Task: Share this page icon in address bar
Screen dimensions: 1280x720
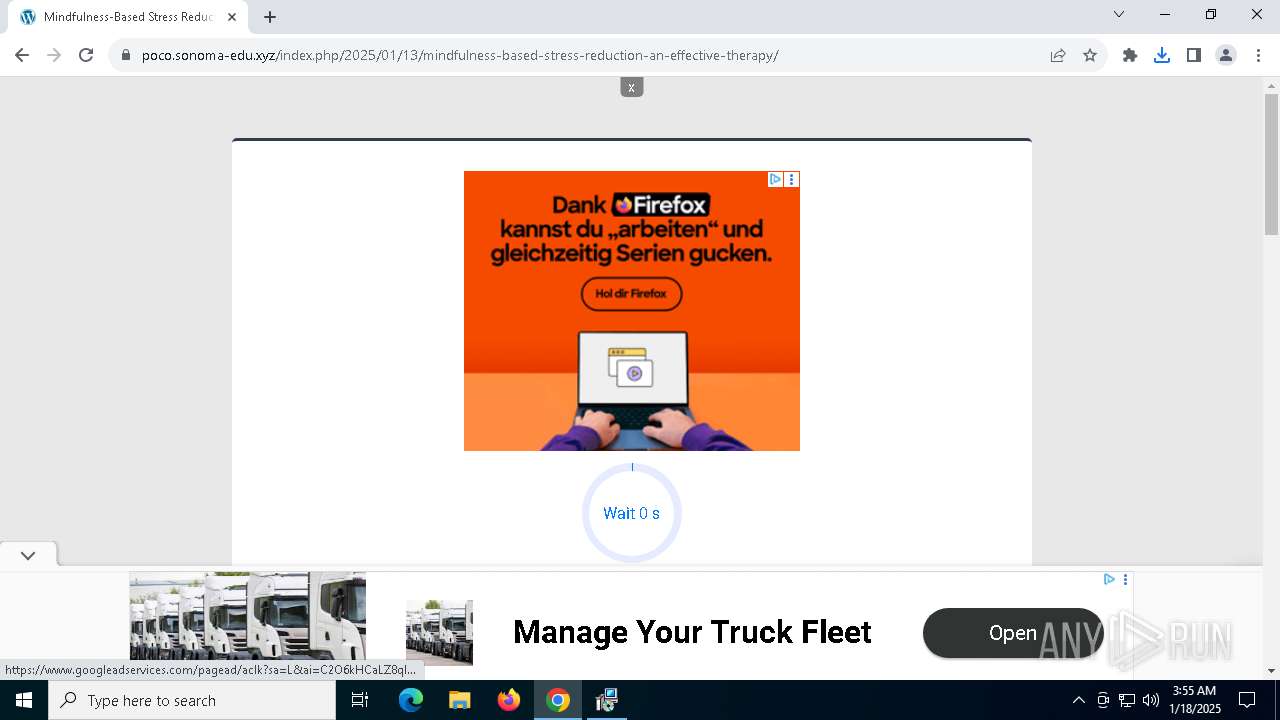Action: click(1058, 55)
